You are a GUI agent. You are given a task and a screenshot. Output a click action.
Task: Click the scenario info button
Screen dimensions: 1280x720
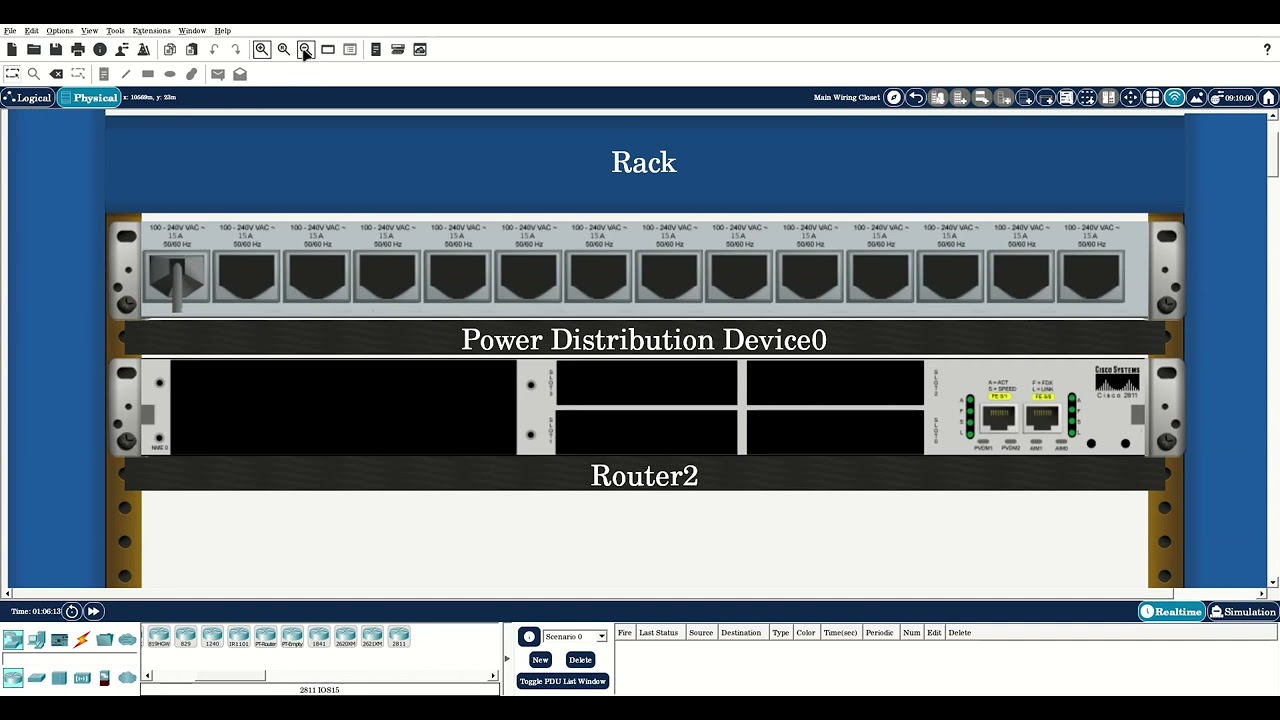(x=529, y=637)
